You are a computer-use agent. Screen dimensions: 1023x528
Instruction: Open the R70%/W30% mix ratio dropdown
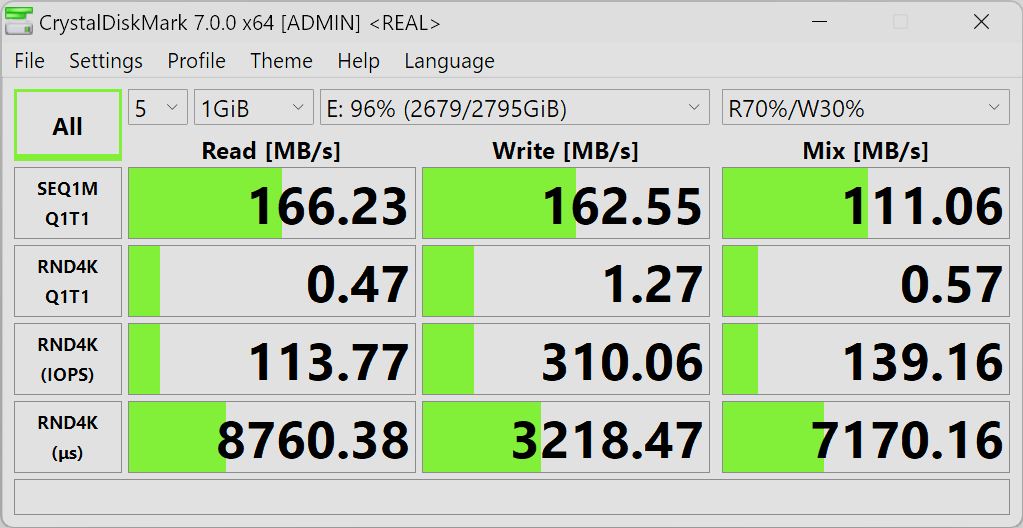(865, 107)
